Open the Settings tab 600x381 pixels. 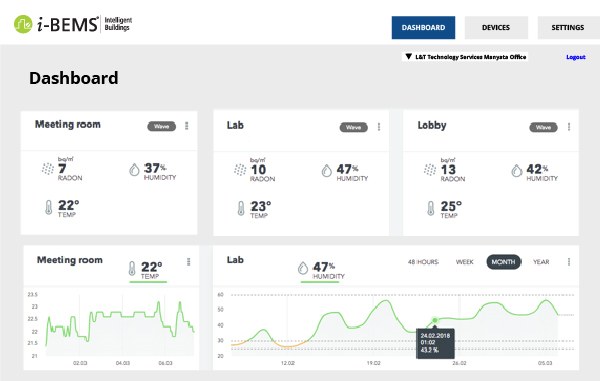tap(568, 28)
